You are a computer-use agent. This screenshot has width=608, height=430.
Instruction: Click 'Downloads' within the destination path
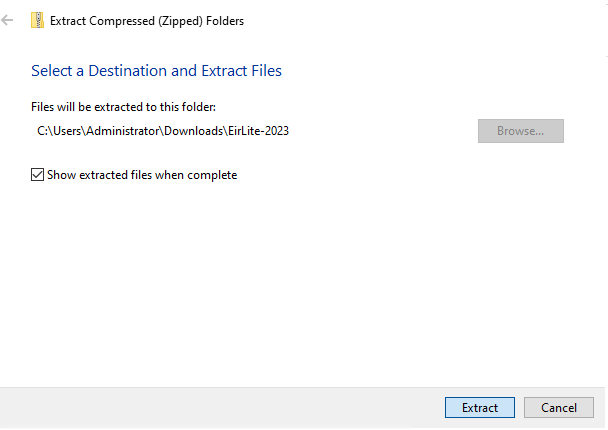click(193, 131)
